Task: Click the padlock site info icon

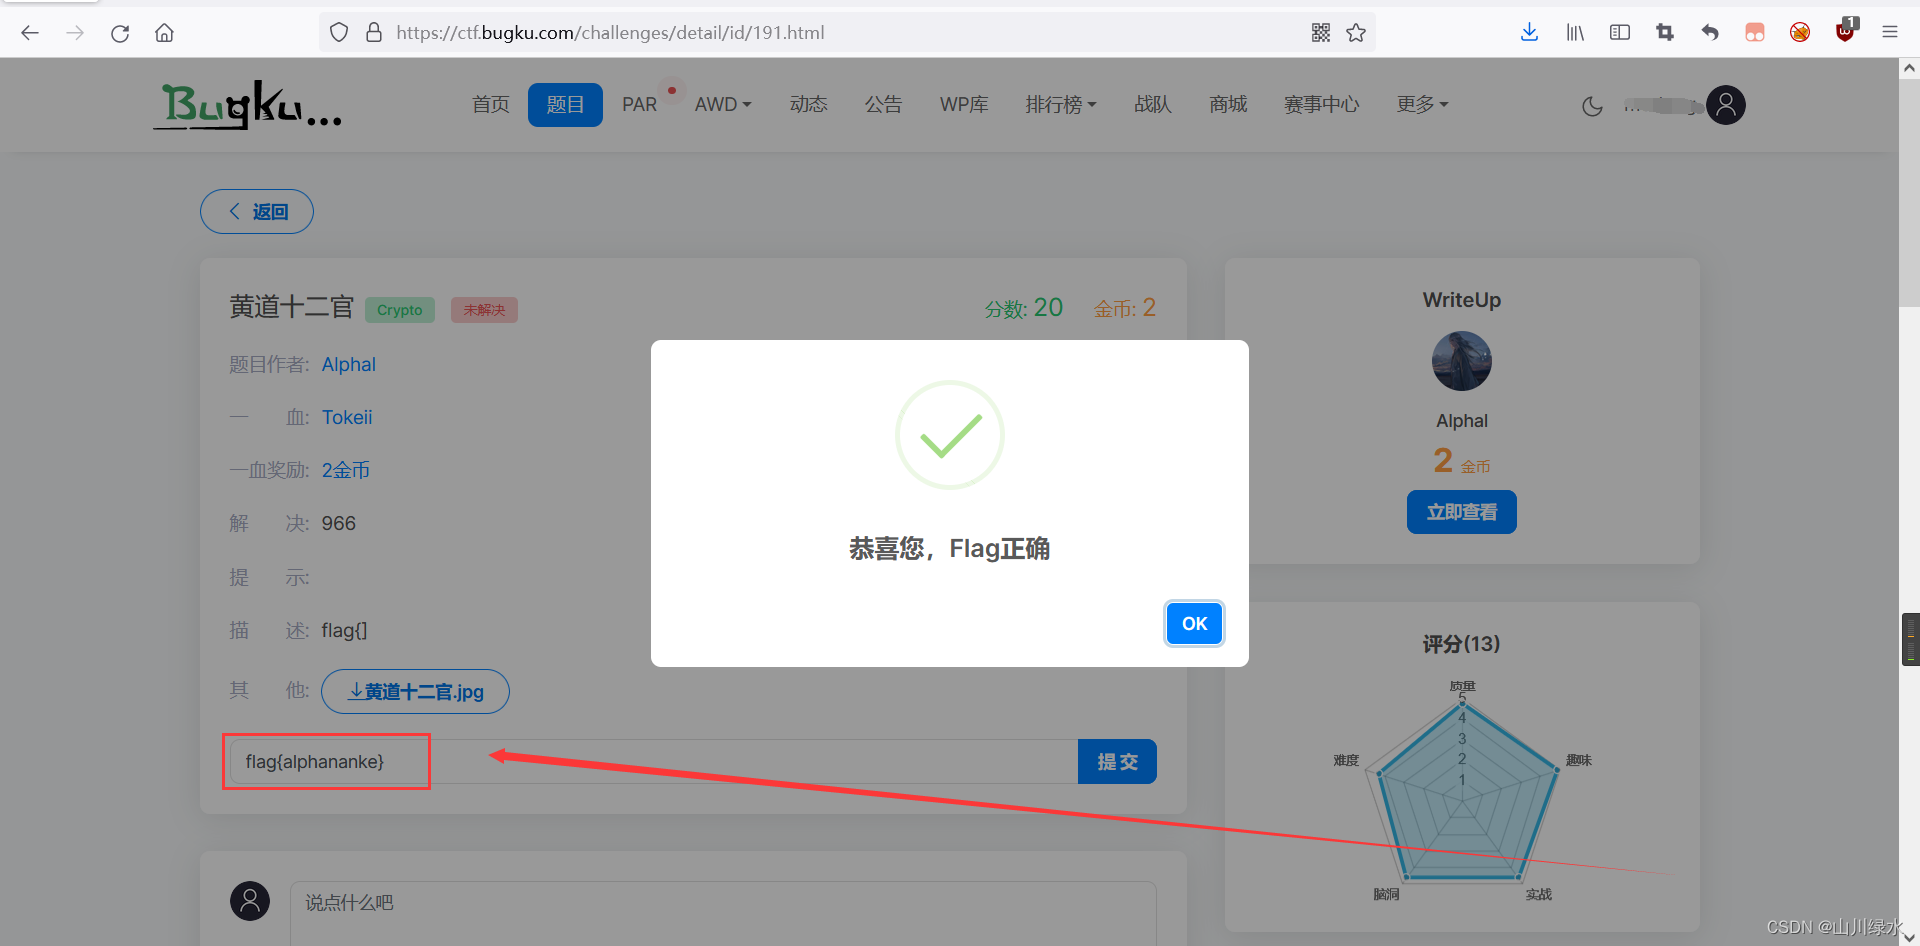Action: 374,33
